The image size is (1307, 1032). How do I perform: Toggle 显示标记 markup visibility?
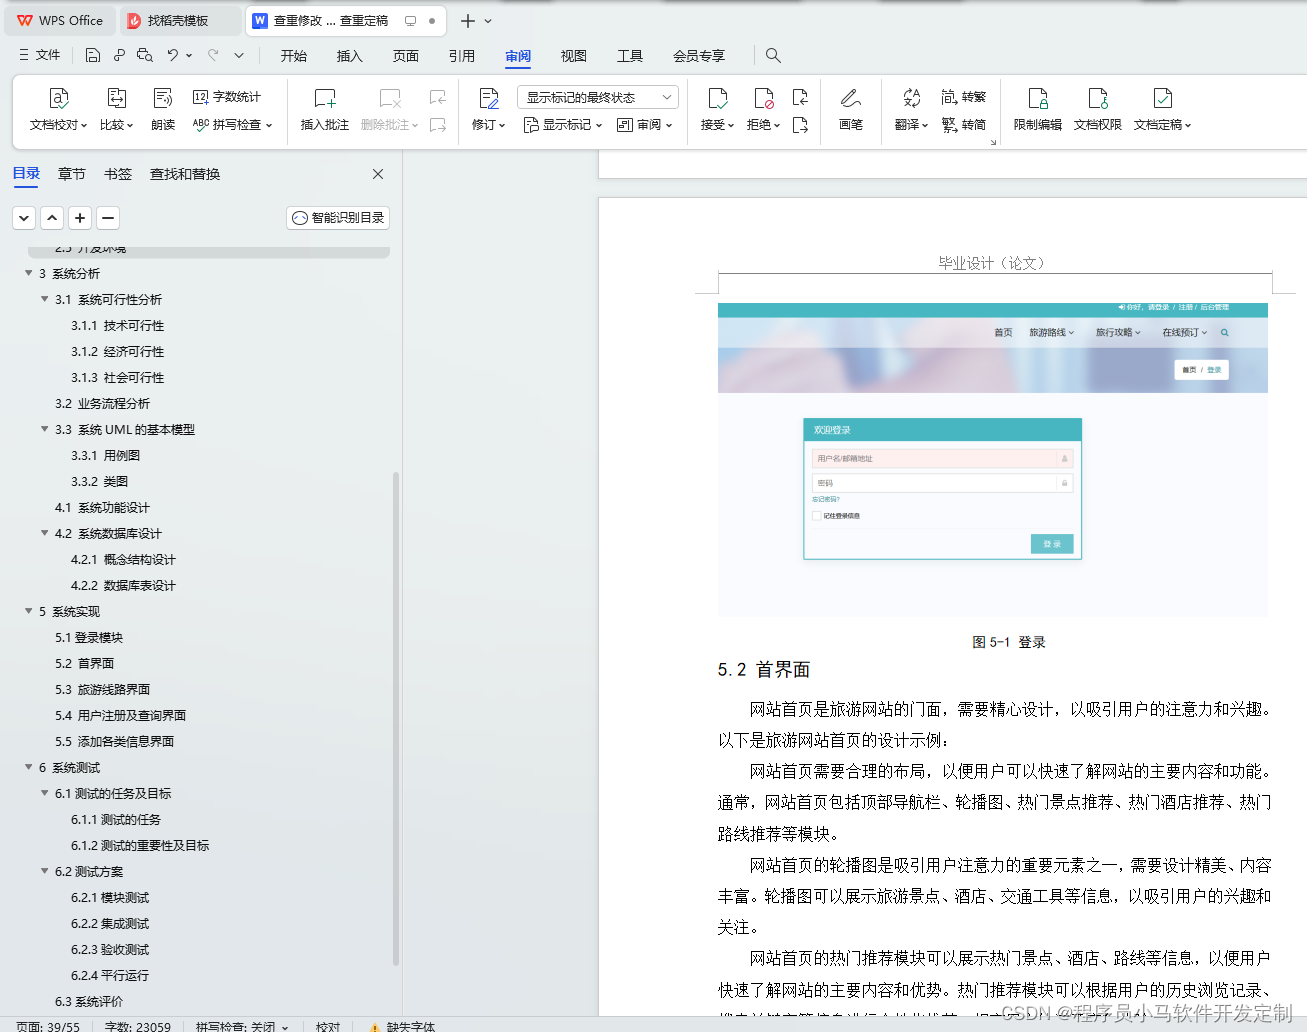(x=563, y=124)
